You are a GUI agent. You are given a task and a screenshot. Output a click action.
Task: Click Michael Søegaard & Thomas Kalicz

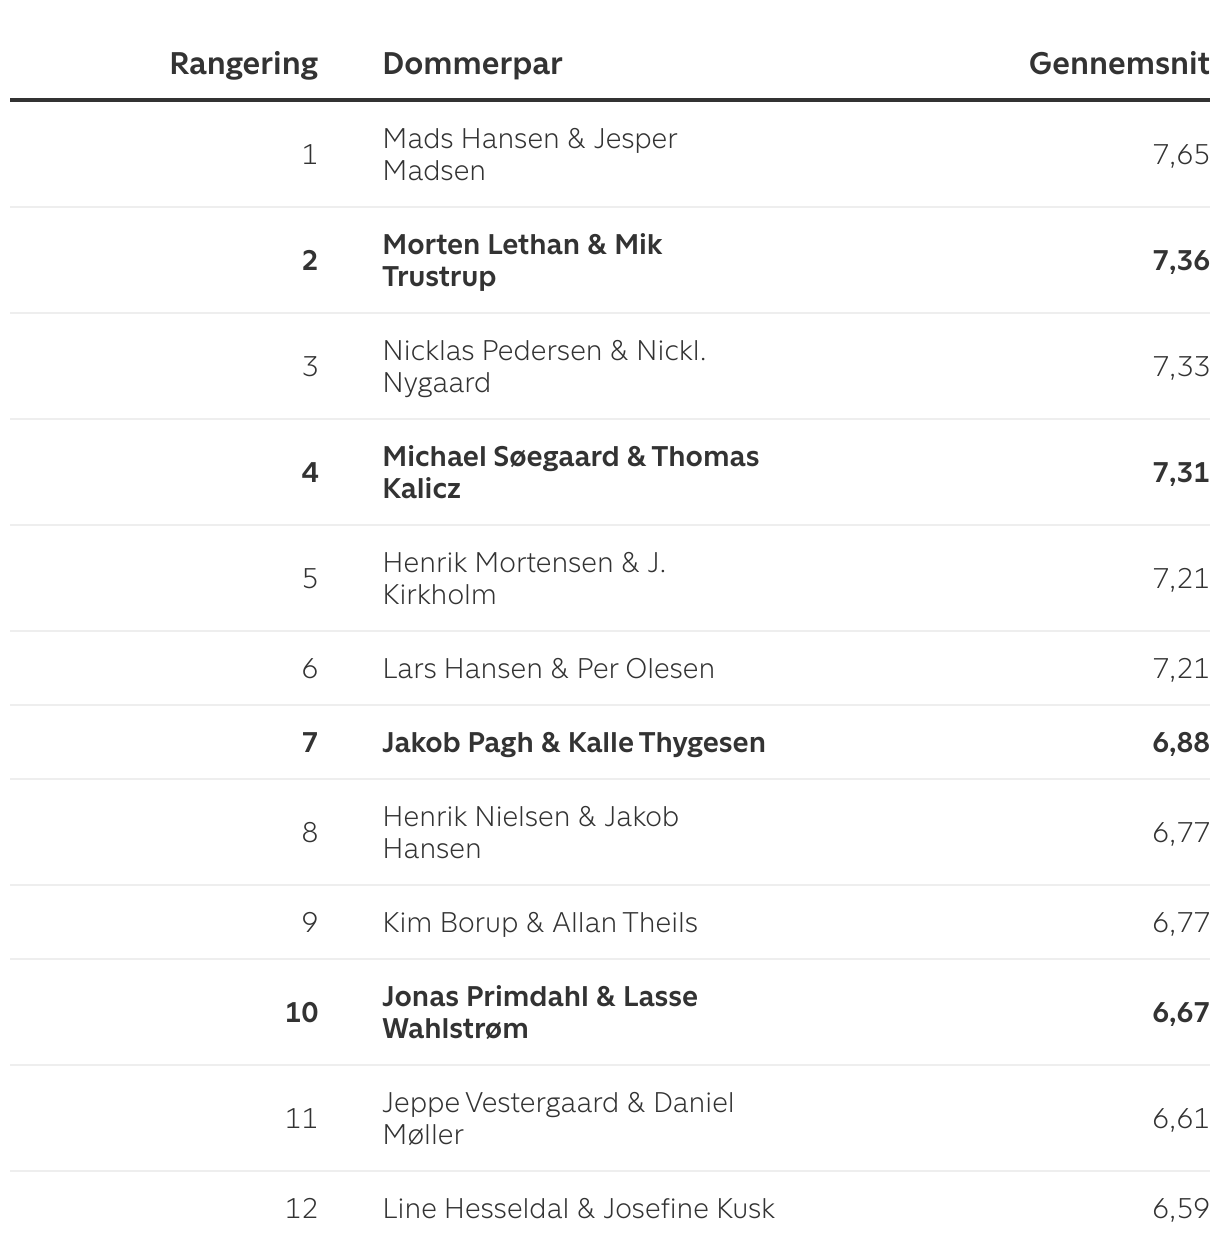pyautogui.click(x=570, y=472)
